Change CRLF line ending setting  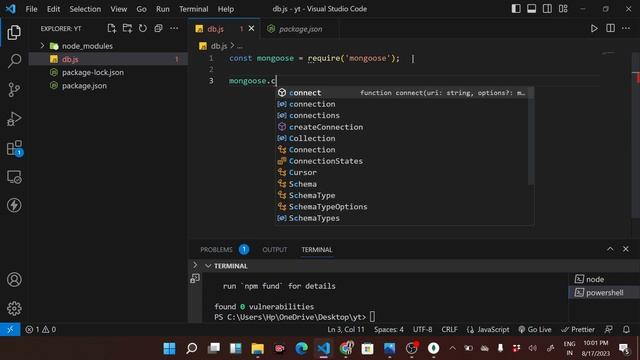(x=449, y=329)
